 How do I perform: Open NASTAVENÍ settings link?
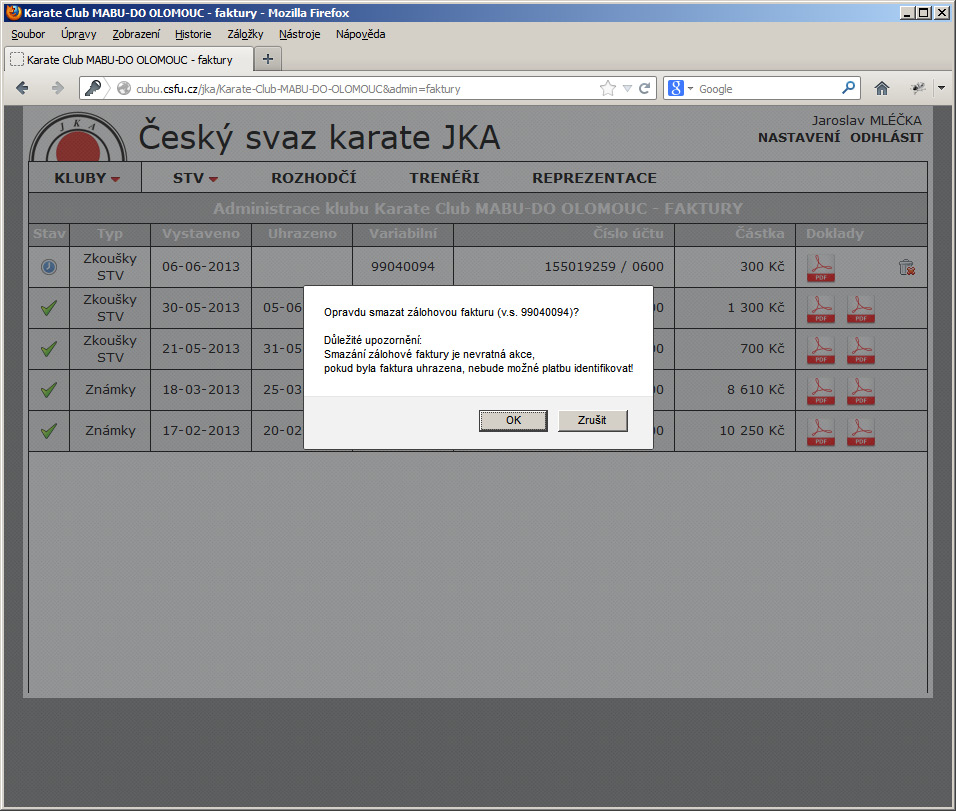(799, 138)
